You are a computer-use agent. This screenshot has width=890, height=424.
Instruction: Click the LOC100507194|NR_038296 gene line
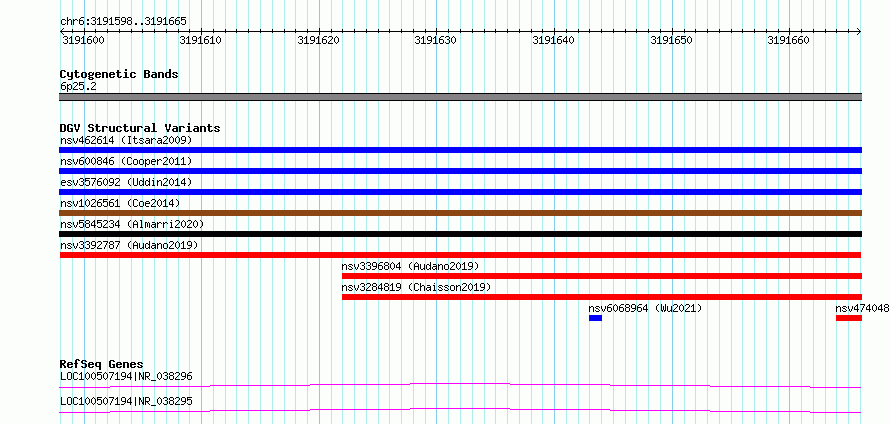pyautogui.click(x=460, y=385)
